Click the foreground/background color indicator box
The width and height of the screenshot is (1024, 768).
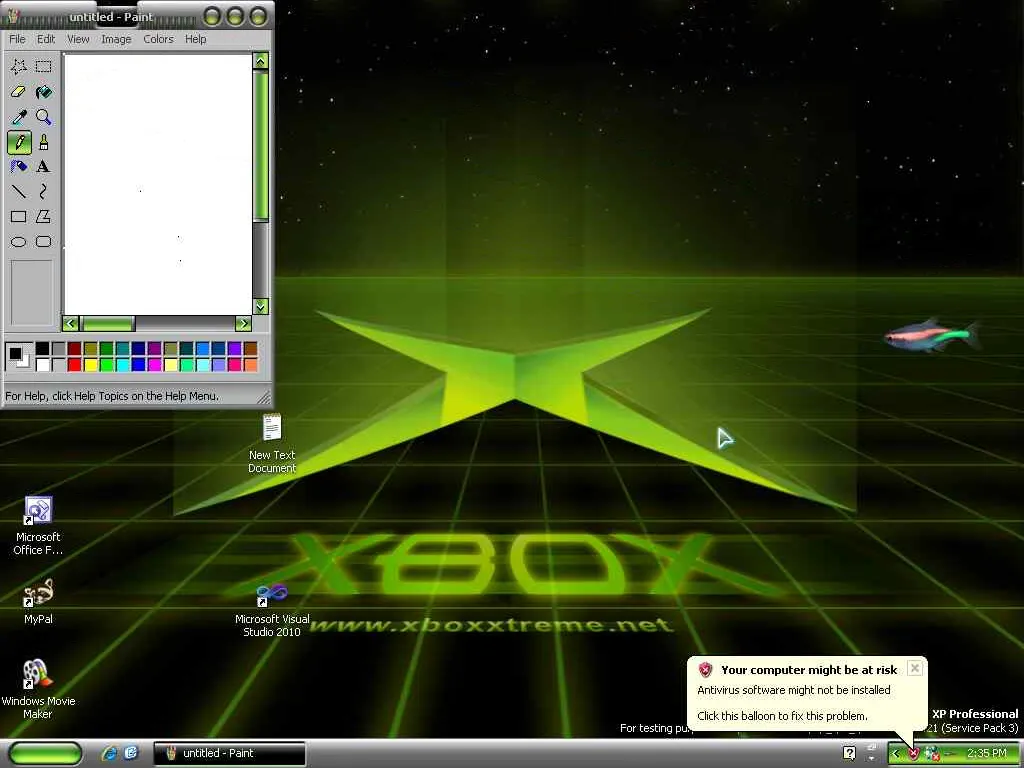click(x=18, y=357)
